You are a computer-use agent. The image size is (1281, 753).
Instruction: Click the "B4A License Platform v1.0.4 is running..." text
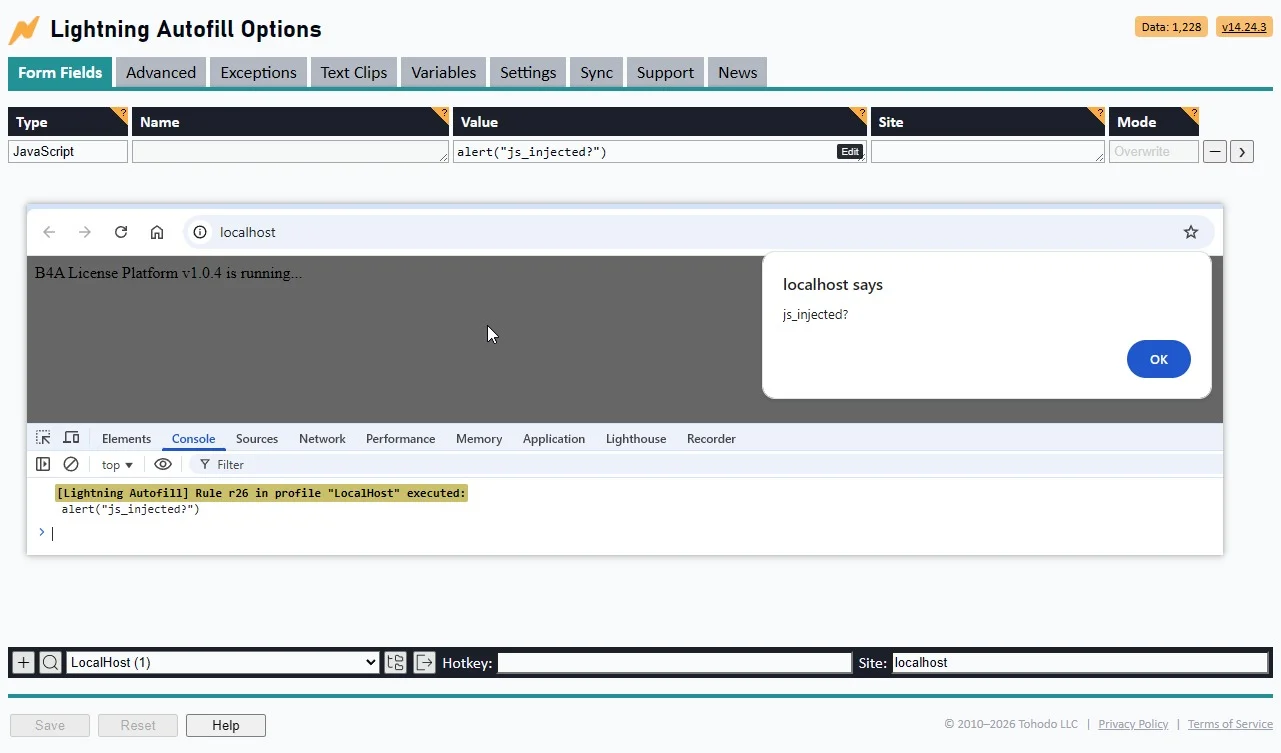coord(168,273)
